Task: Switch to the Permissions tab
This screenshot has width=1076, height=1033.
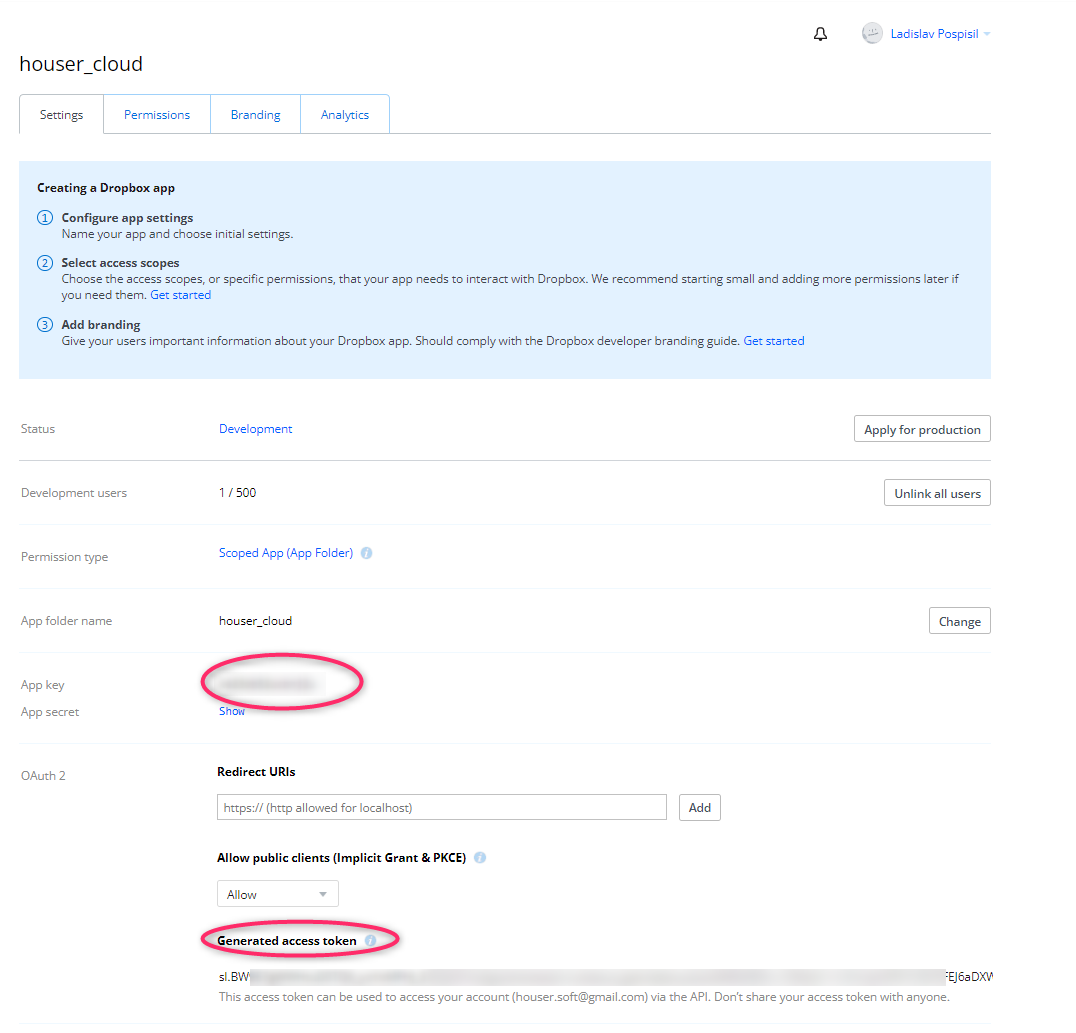Action: coord(157,115)
